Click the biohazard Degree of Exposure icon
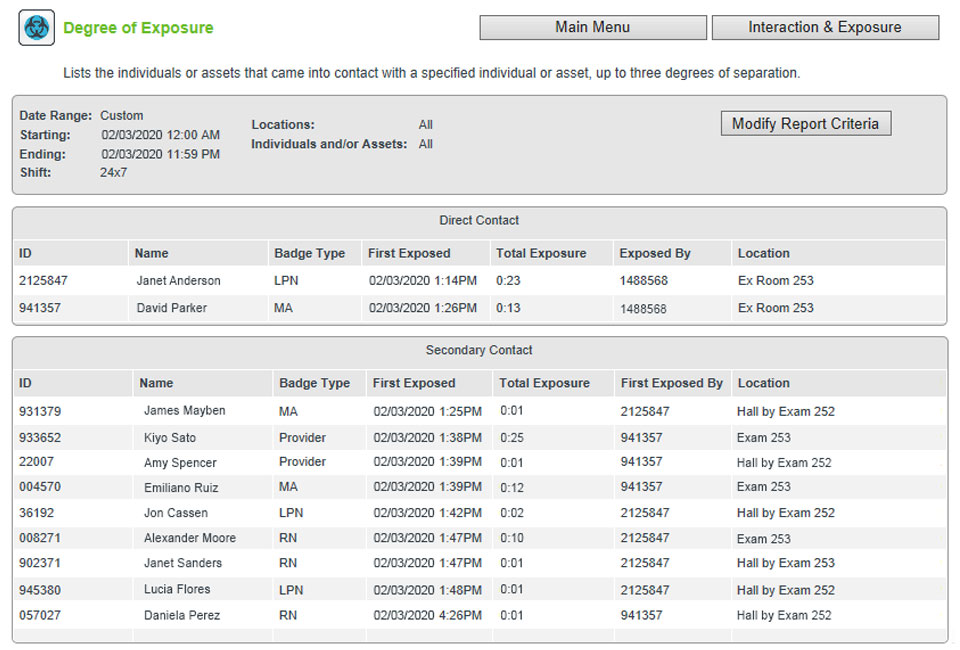This screenshot has width=960, height=650. [x=36, y=28]
